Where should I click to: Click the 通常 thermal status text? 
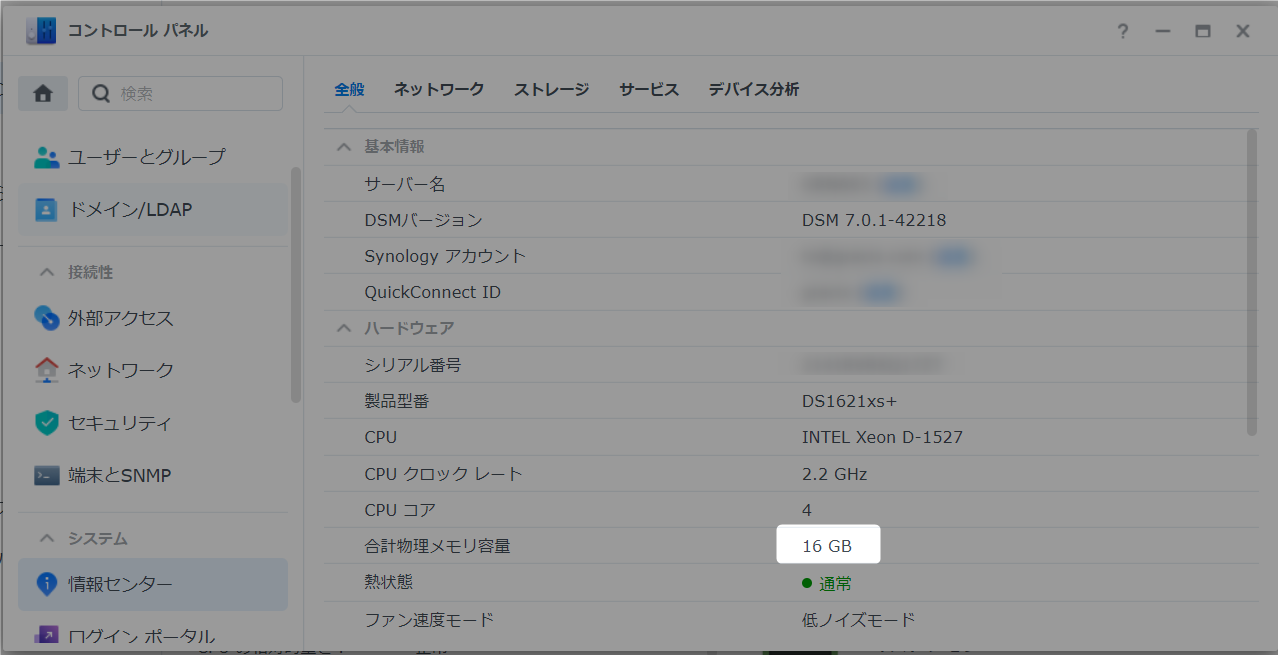(836, 583)
